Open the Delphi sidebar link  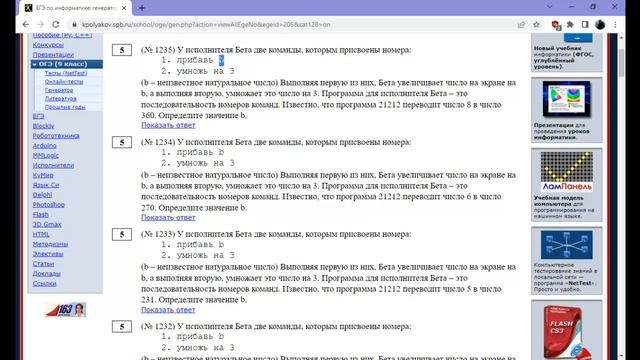42,195
